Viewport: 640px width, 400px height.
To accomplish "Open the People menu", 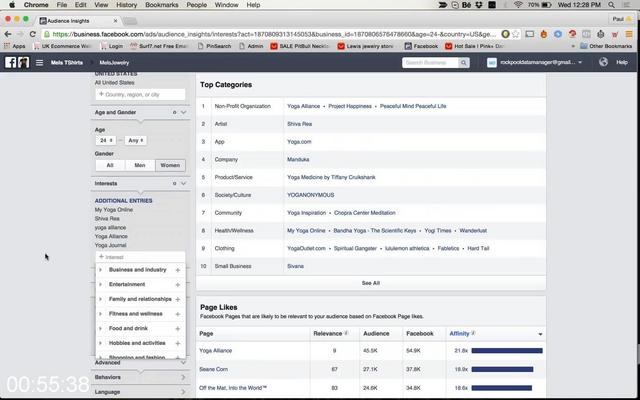I will click(x=197, y=5).
